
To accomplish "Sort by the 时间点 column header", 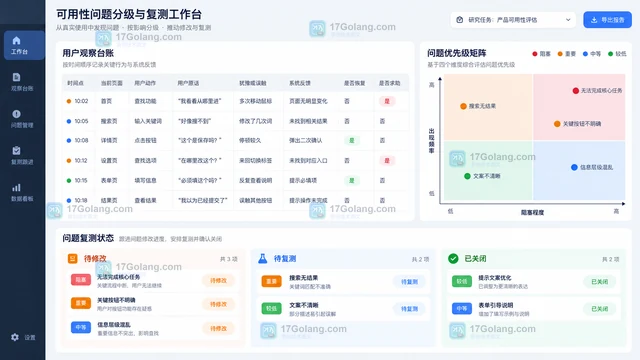I will coord(76,83).
